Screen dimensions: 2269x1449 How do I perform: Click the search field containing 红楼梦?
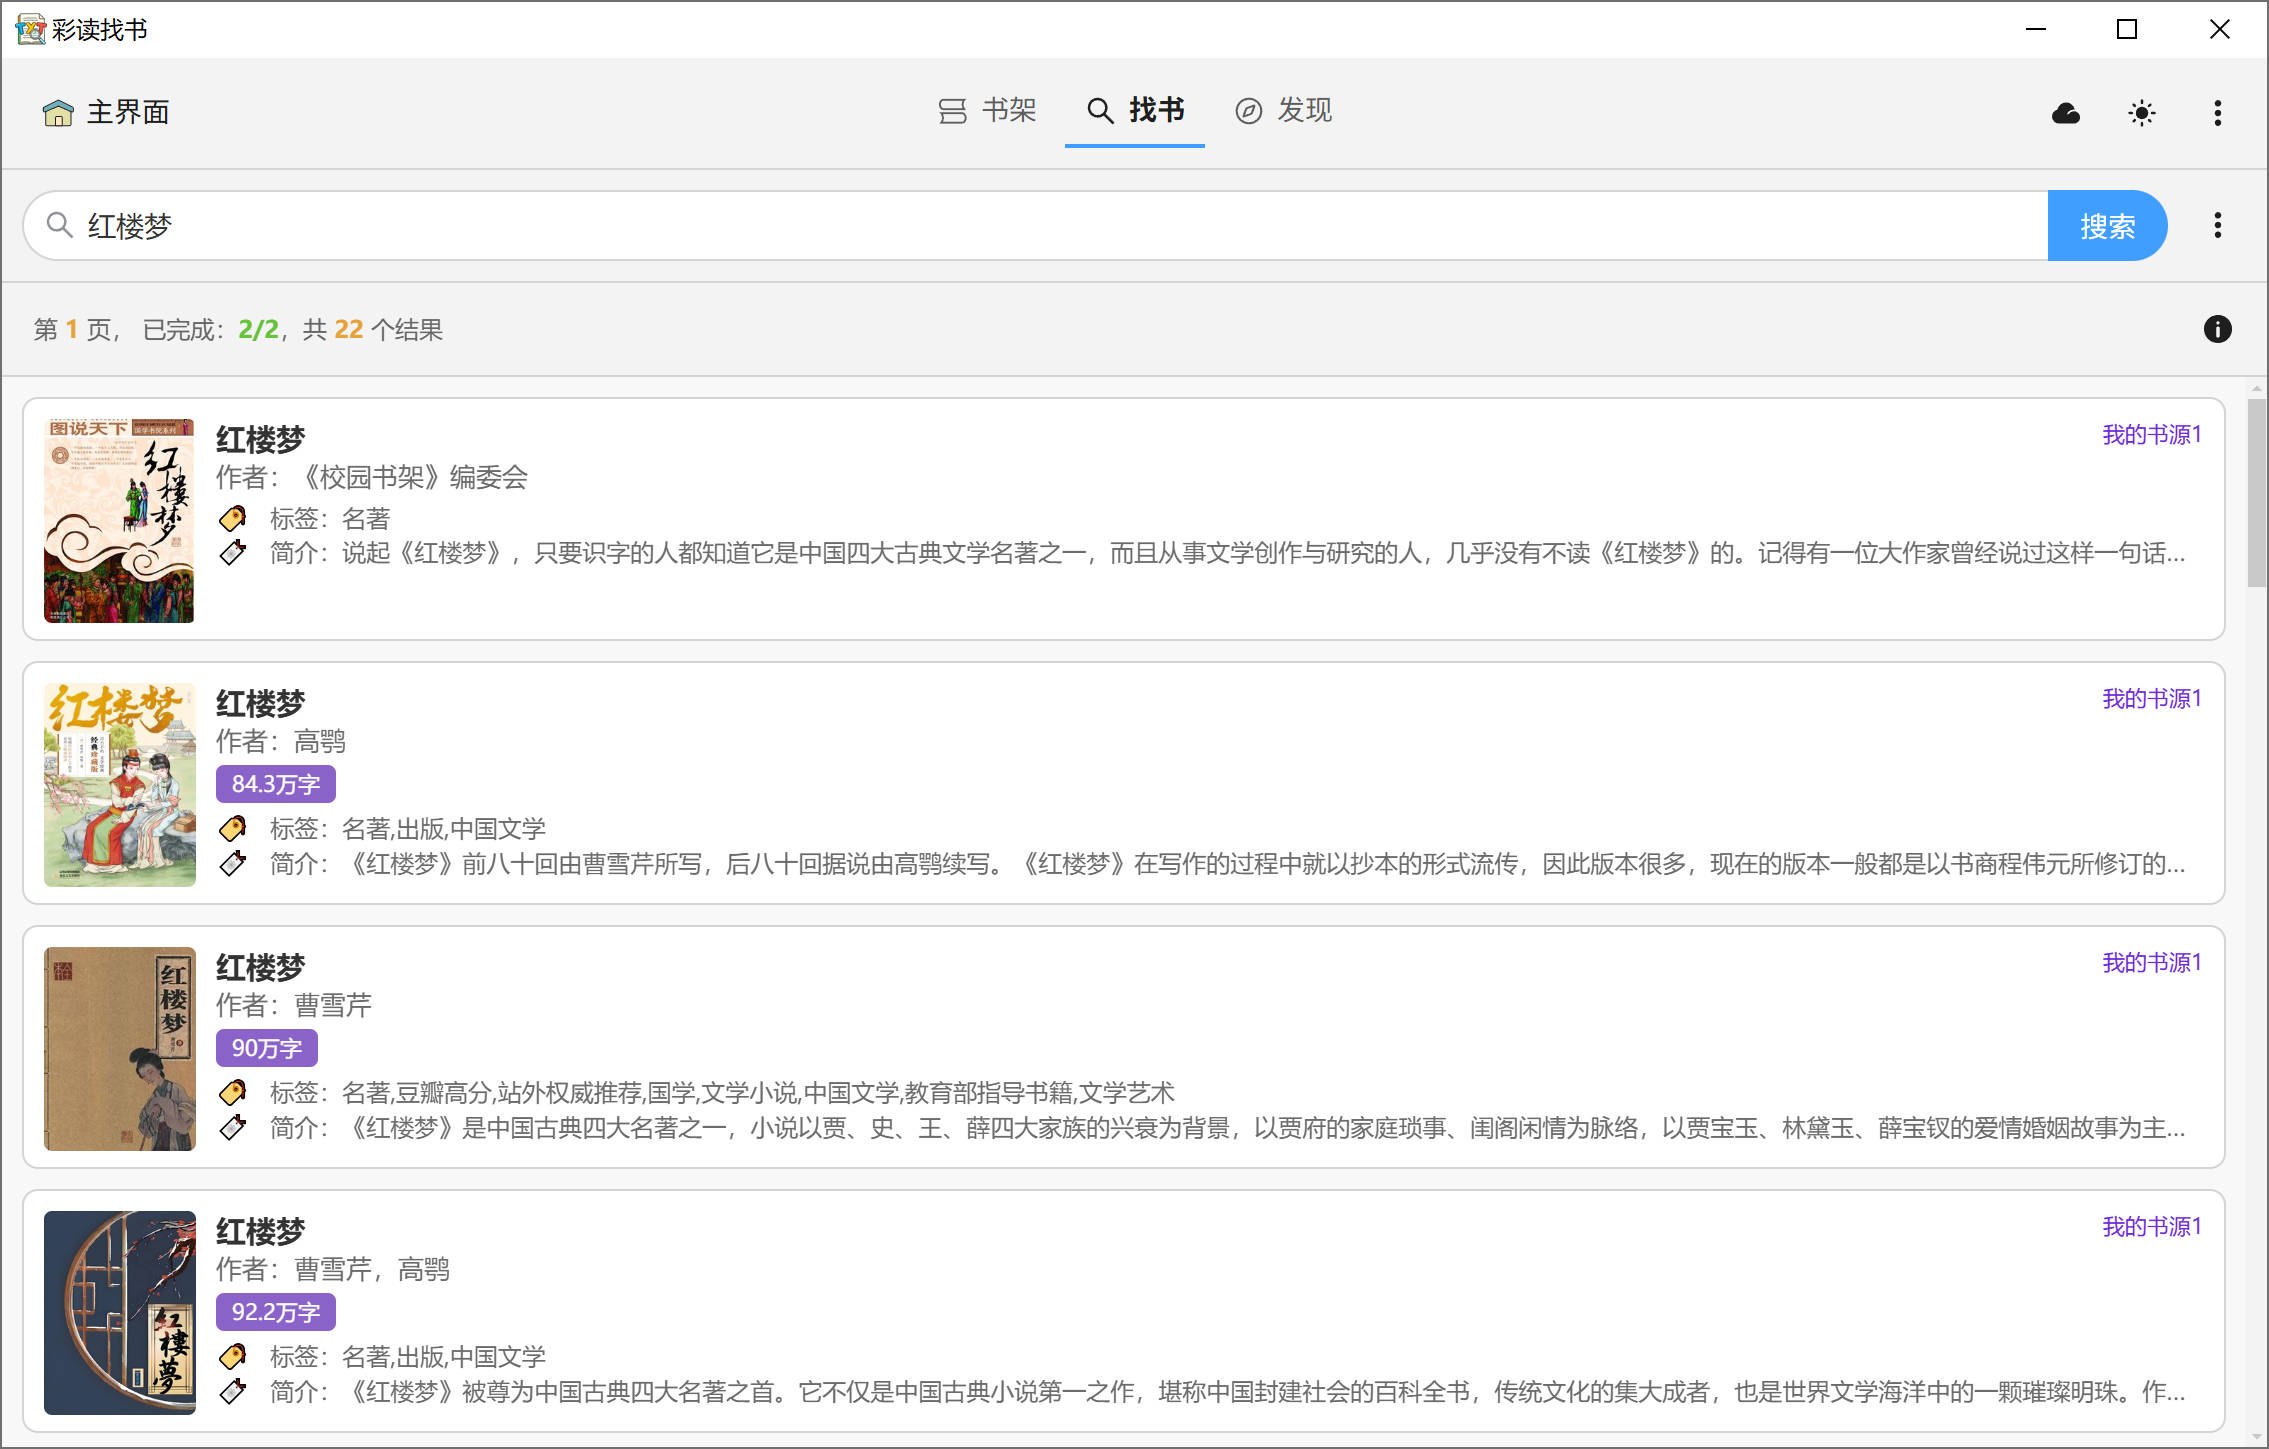click(1036, 226)
